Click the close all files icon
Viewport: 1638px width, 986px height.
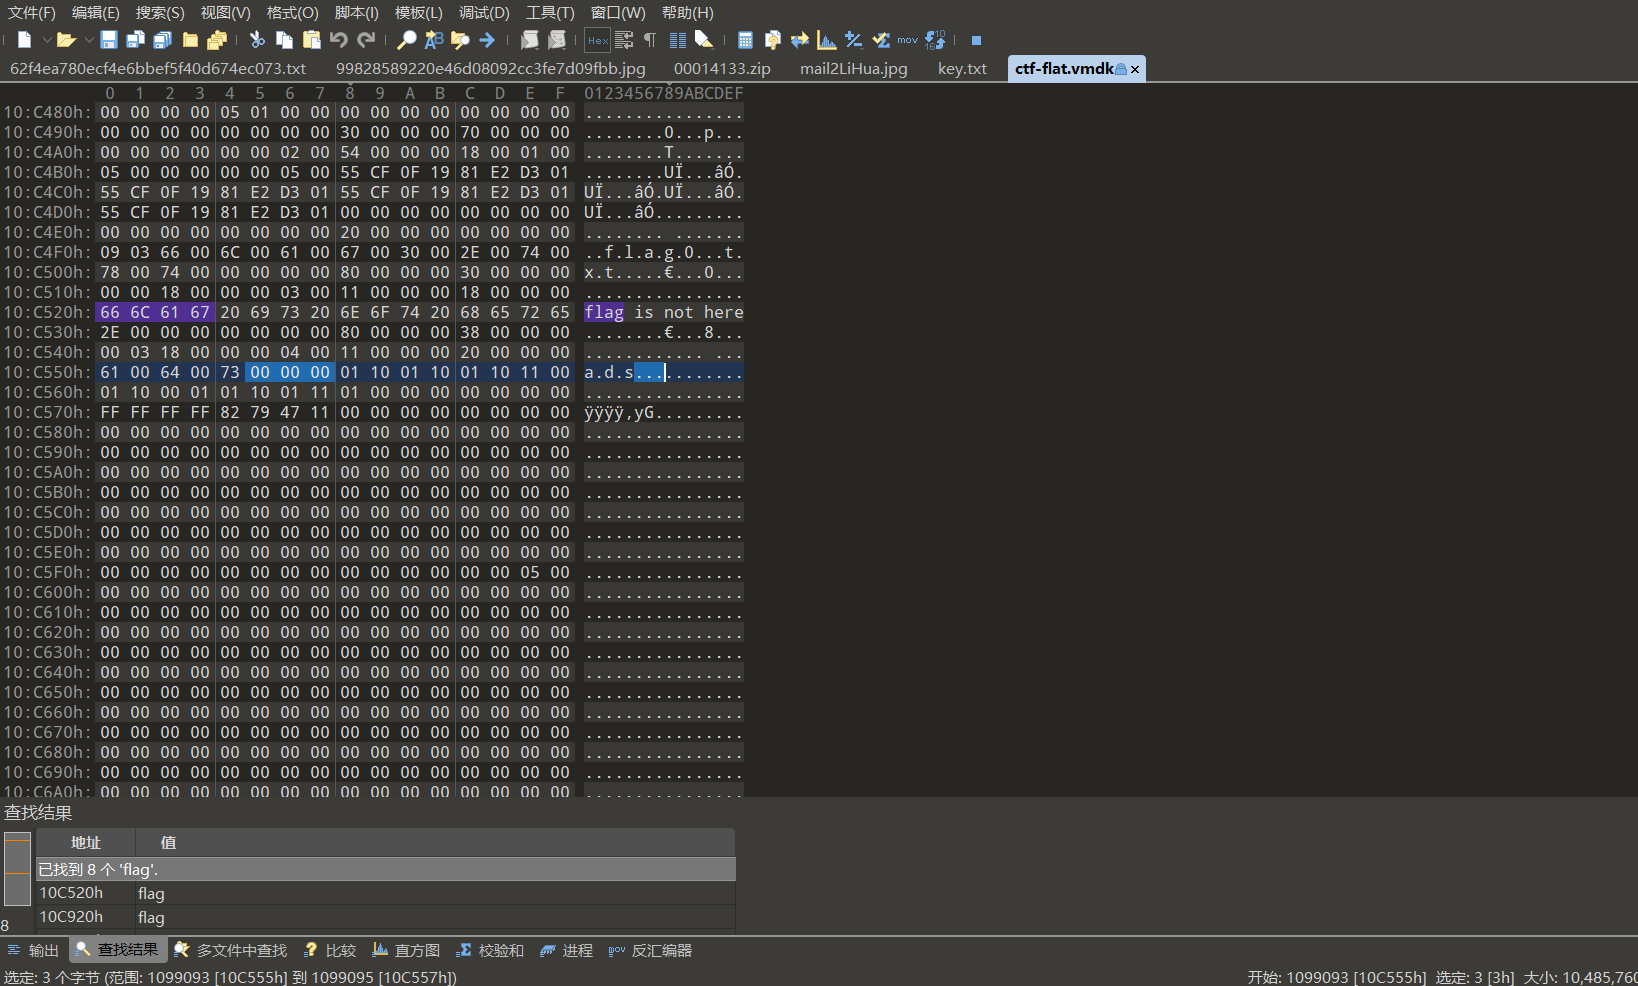216,40
